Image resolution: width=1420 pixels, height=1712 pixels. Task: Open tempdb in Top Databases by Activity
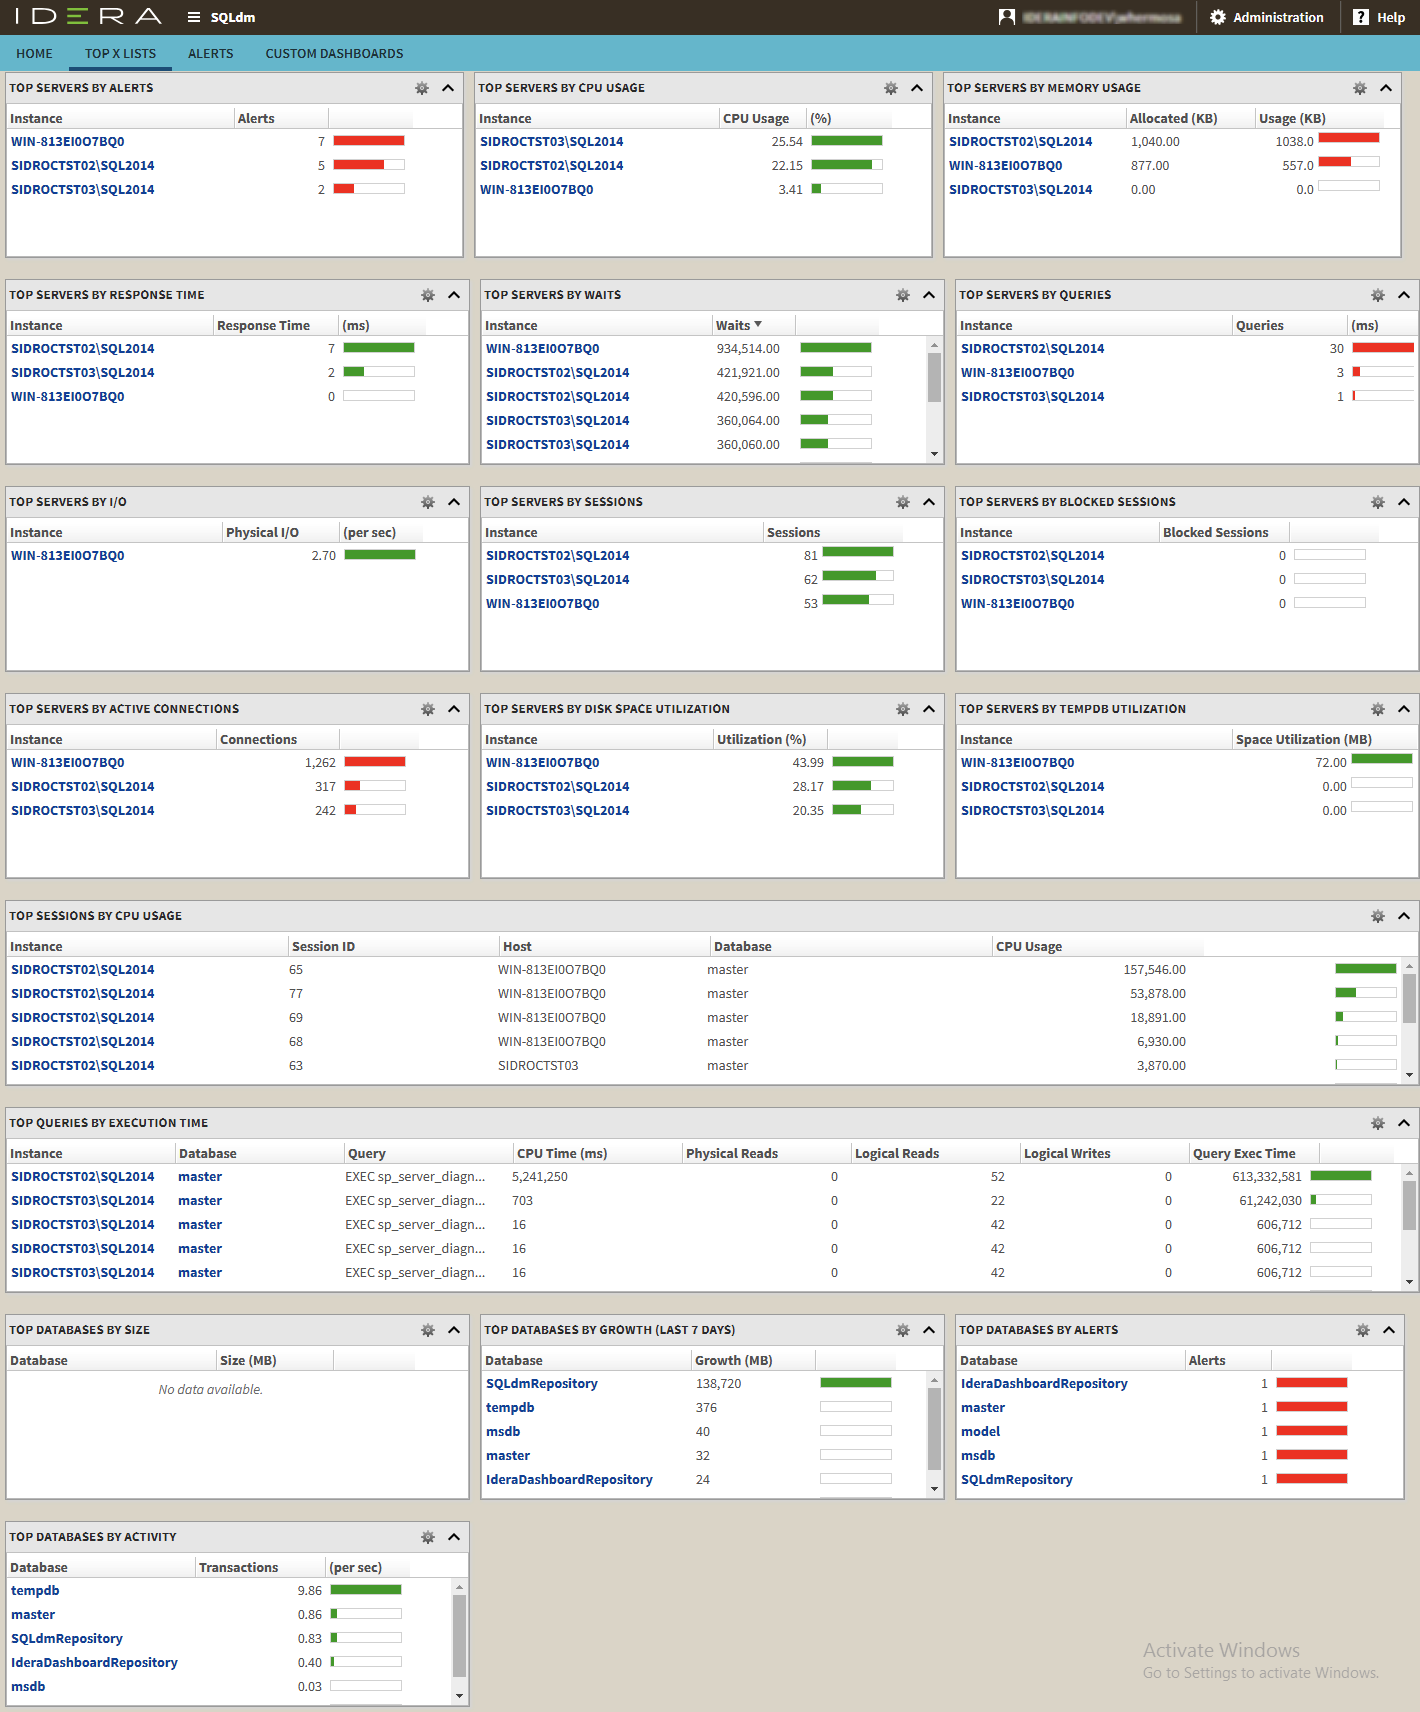(x=35, y=1591)
